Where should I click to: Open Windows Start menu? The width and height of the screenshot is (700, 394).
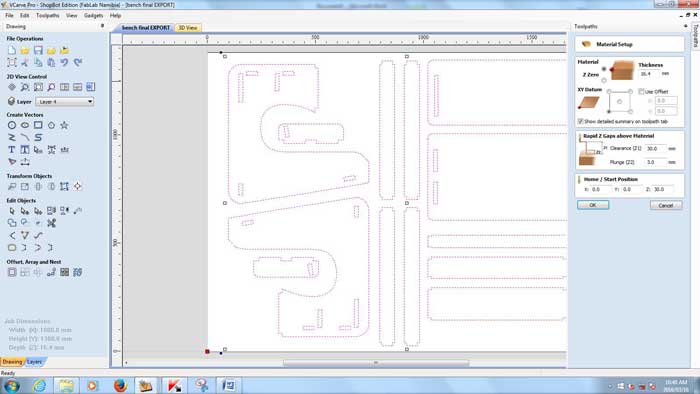click(11, 385)
